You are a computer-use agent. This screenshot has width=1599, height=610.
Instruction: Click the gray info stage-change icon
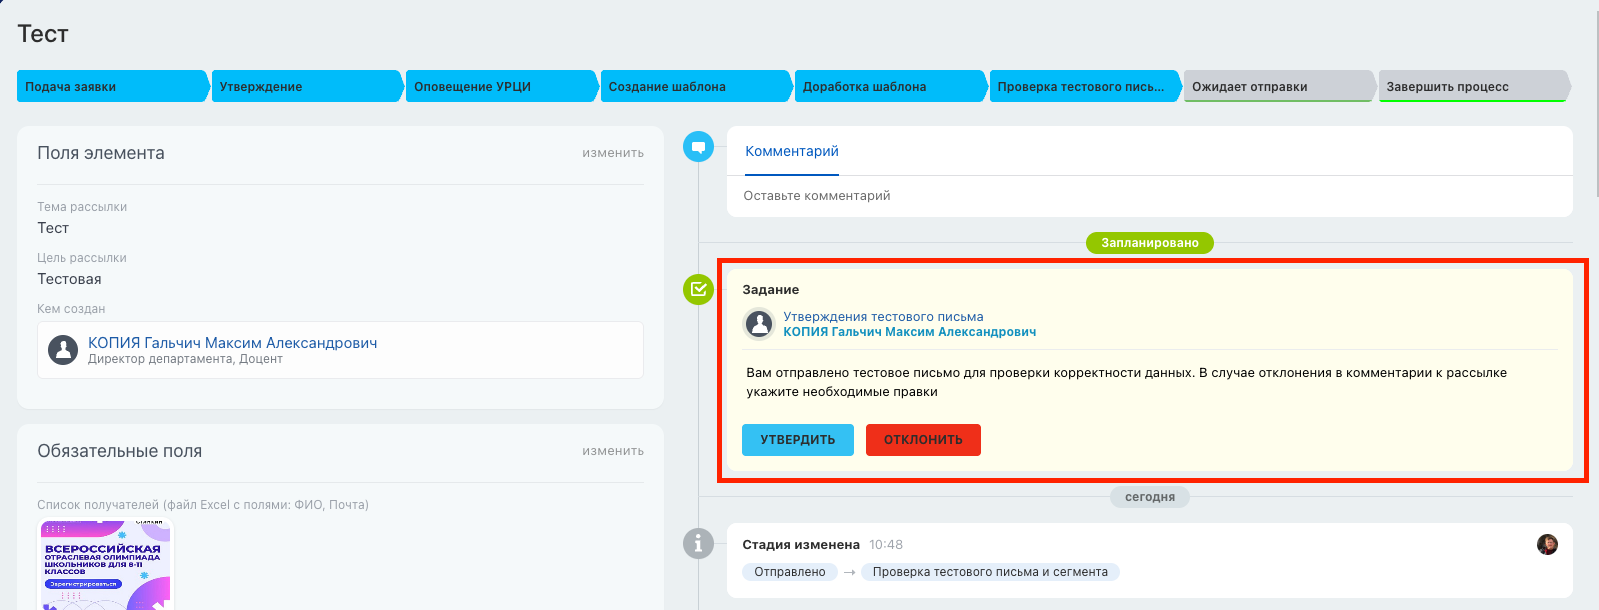[698, 544]
